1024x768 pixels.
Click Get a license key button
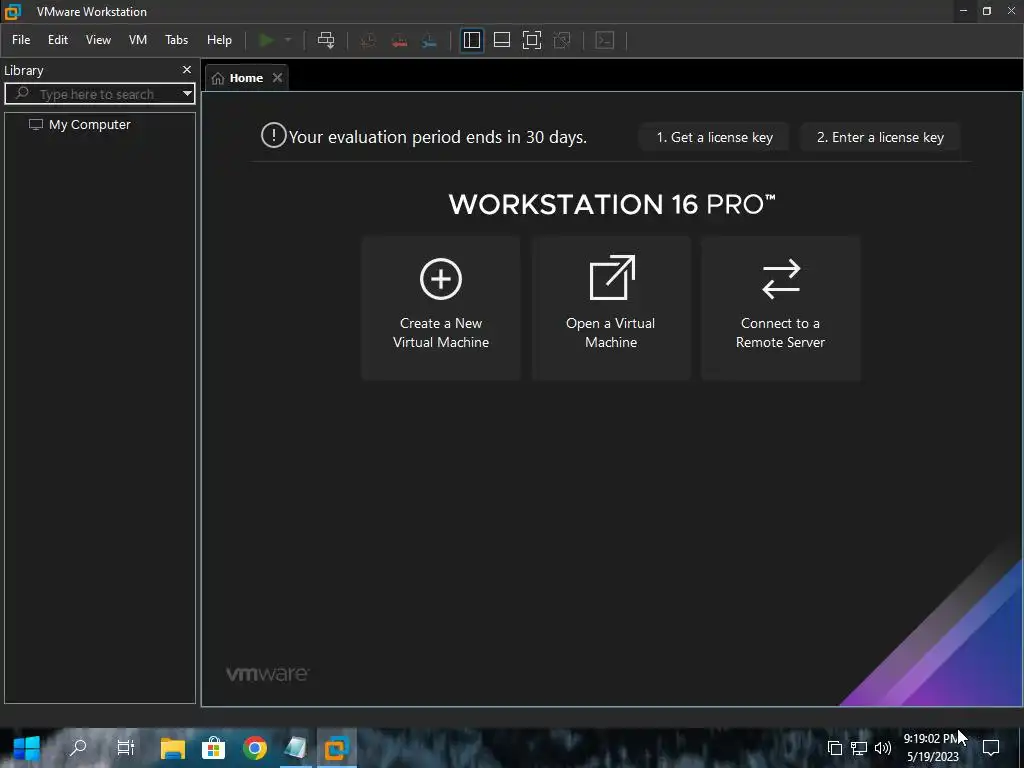tap(714, 137)
